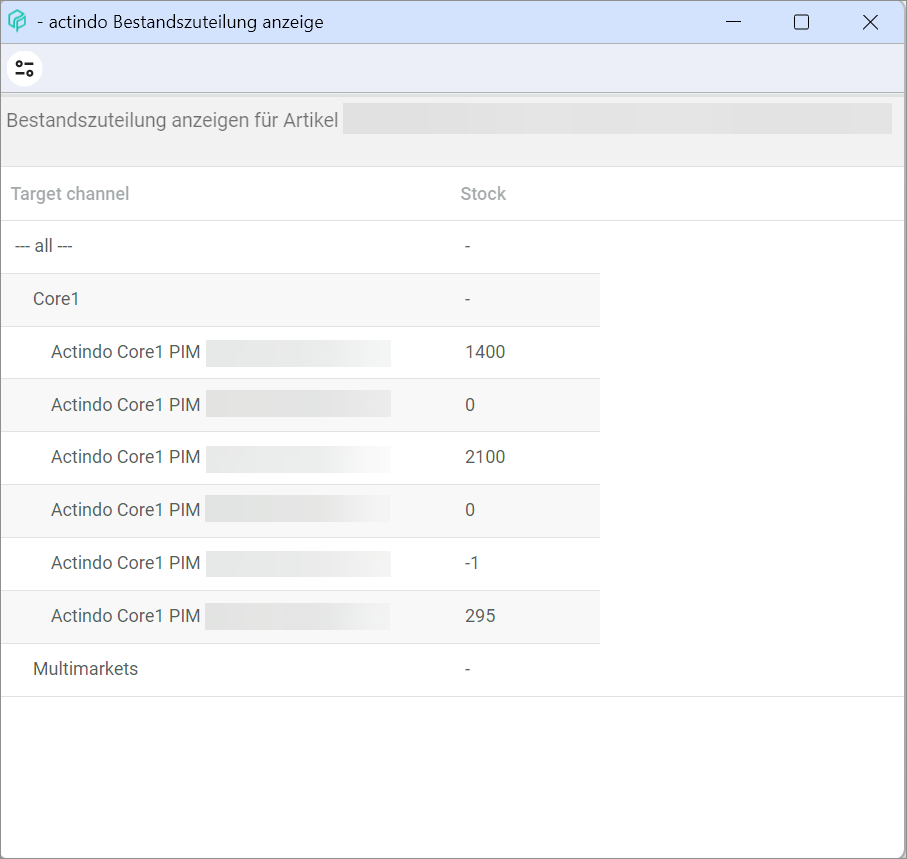Click the stock value 1400
Screen dimensions: 907x859
[x=485, y=352]
